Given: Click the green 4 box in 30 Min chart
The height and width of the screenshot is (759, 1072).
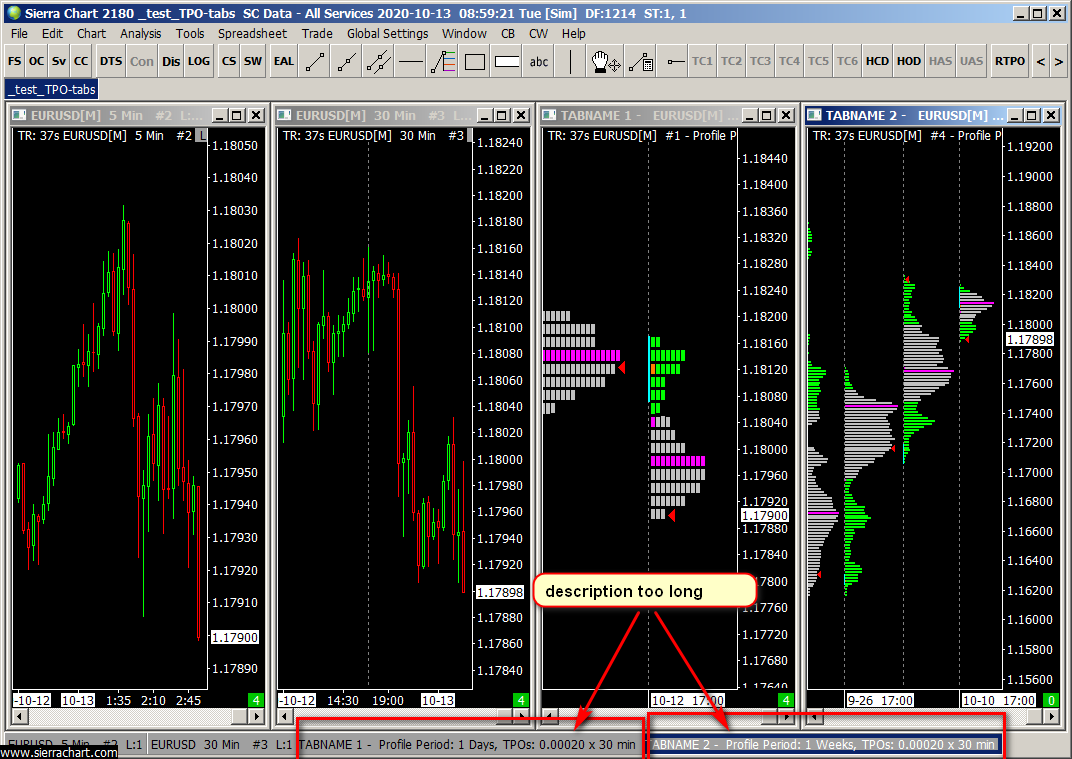Looking at the screenshot, I should (x=521, y=700).
